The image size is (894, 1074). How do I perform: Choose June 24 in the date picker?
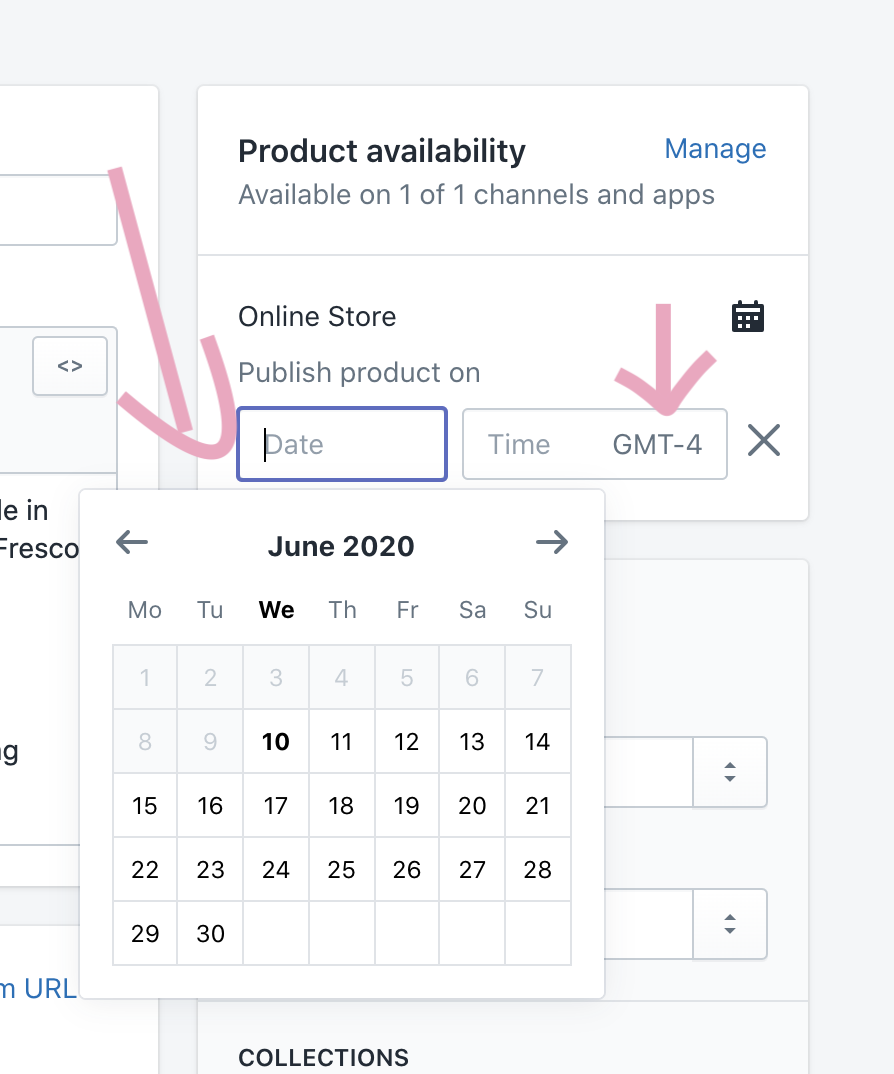[x=276, y=869]
